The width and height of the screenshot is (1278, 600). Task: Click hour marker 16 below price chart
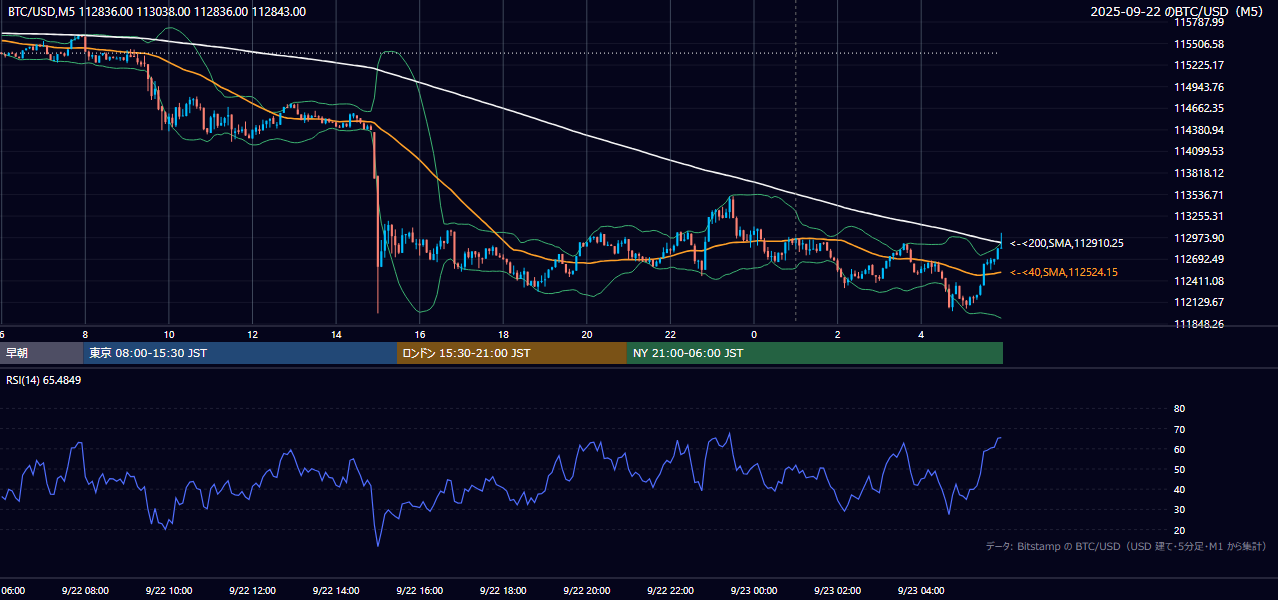419,334
